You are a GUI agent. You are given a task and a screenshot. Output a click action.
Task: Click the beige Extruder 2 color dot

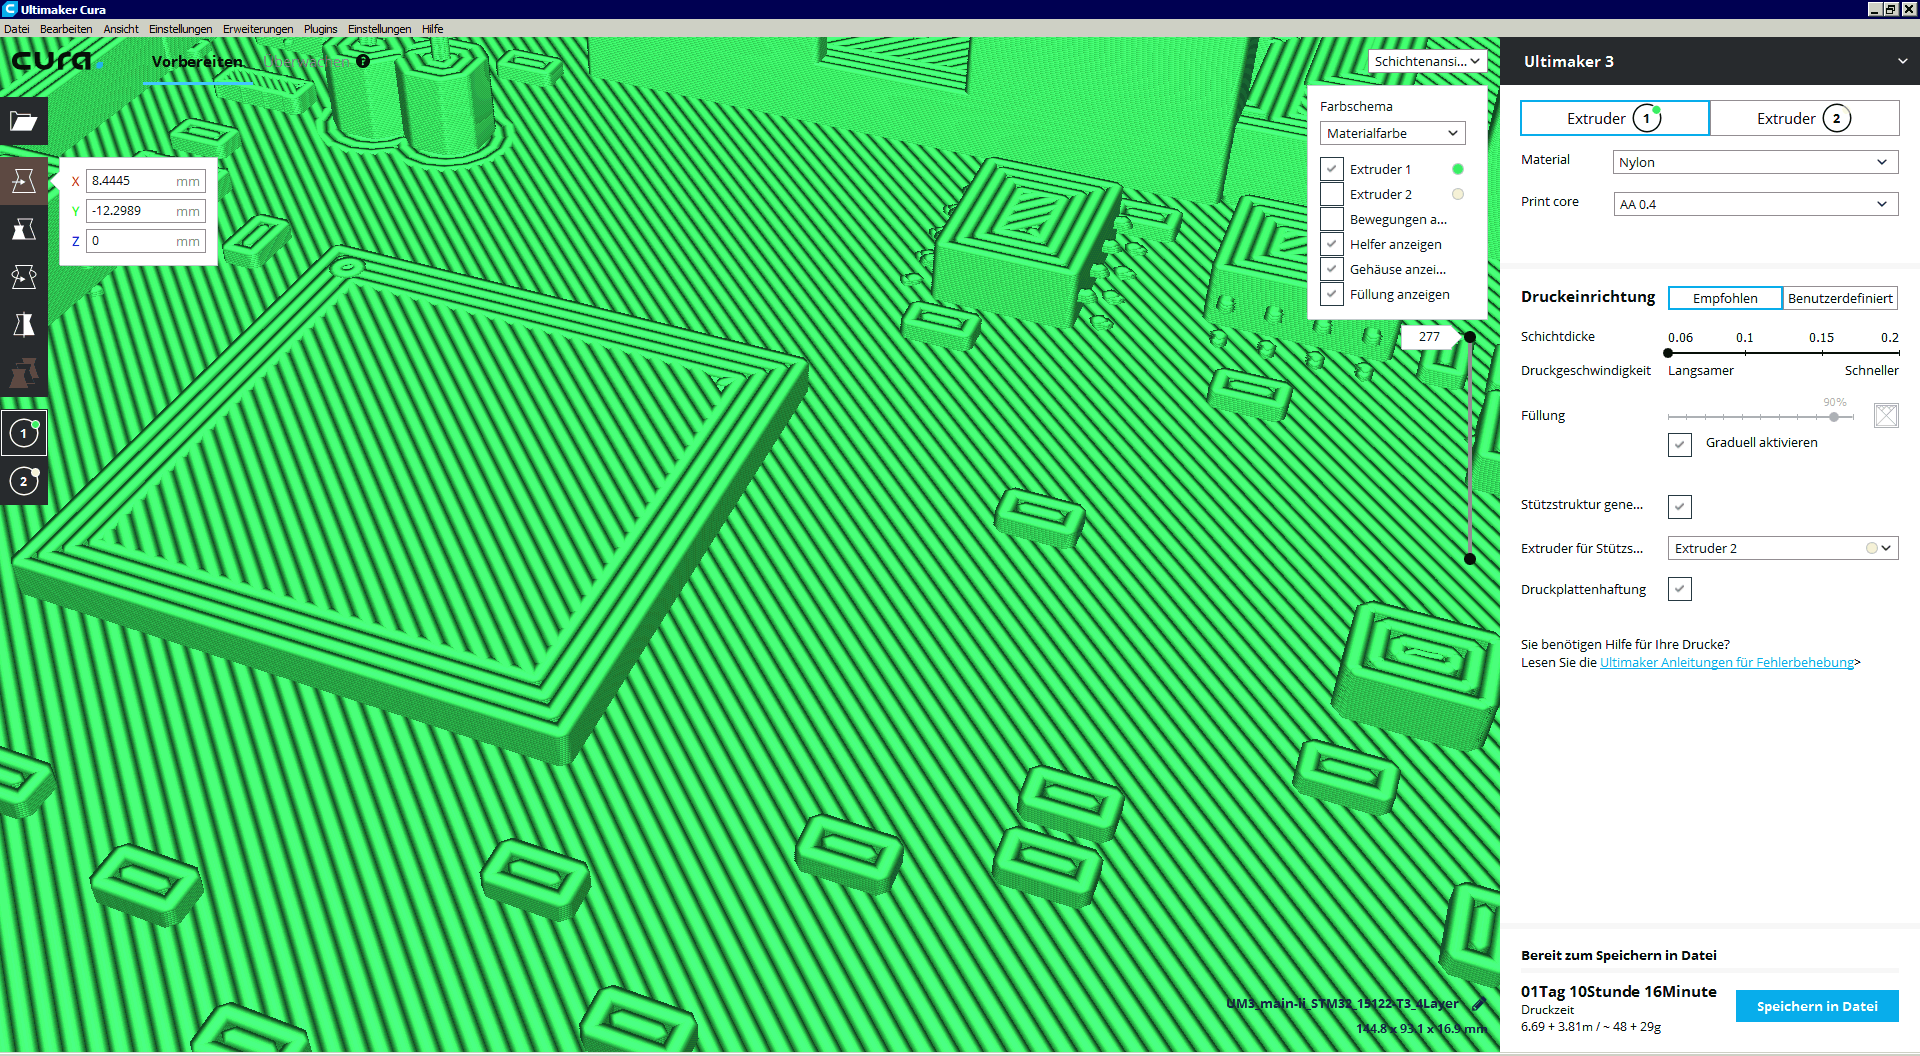(x=1458, y=194)
